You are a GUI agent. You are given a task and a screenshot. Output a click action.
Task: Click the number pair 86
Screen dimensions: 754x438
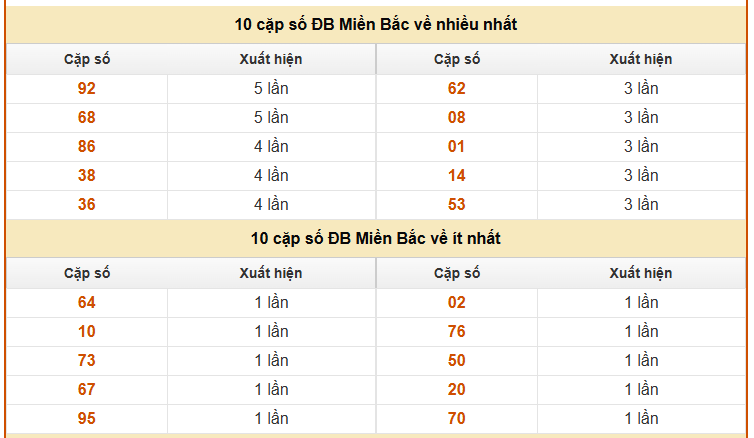87,146
